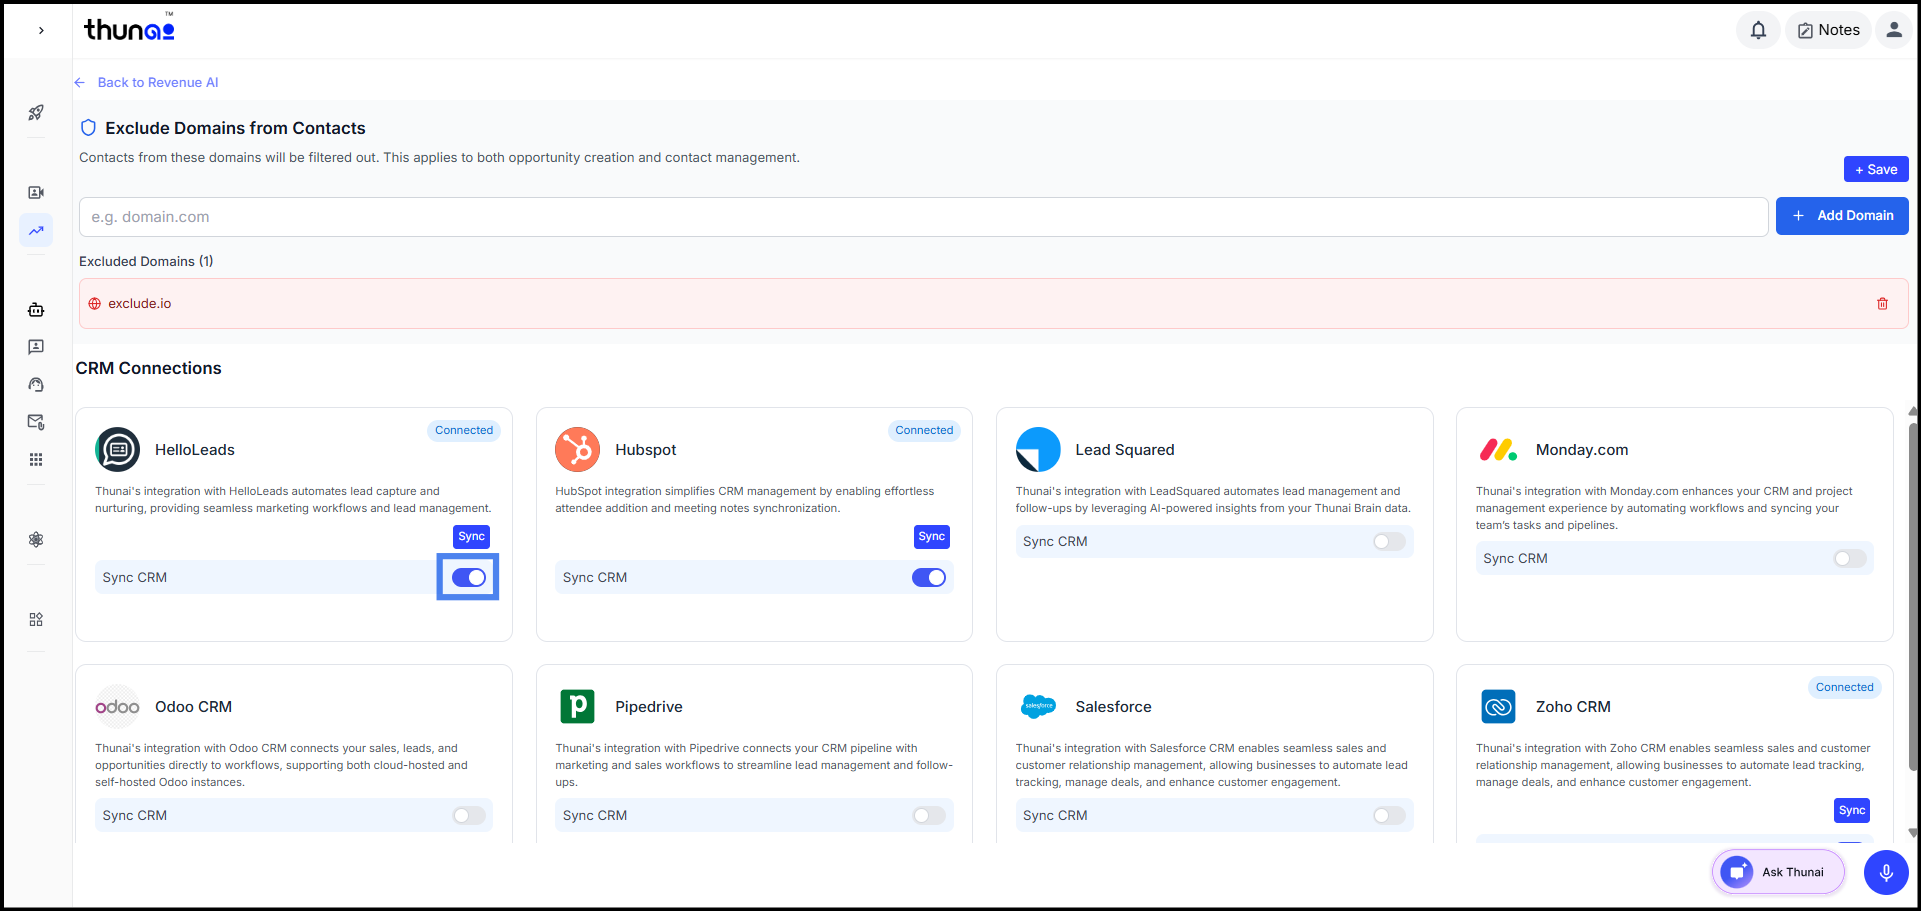Go back to Revenue AI

point(146,82)
